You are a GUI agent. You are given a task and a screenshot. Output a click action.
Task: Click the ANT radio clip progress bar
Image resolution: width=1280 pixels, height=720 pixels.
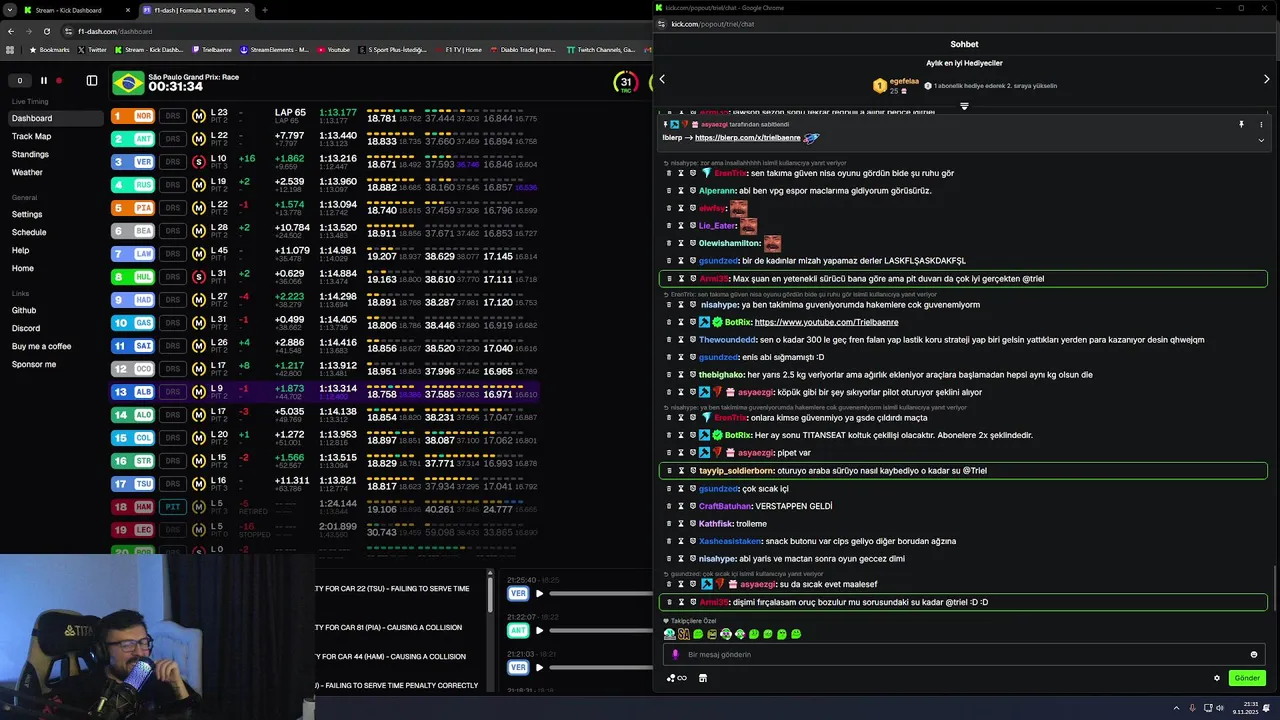pyautogui.click(x=601, y=630)
